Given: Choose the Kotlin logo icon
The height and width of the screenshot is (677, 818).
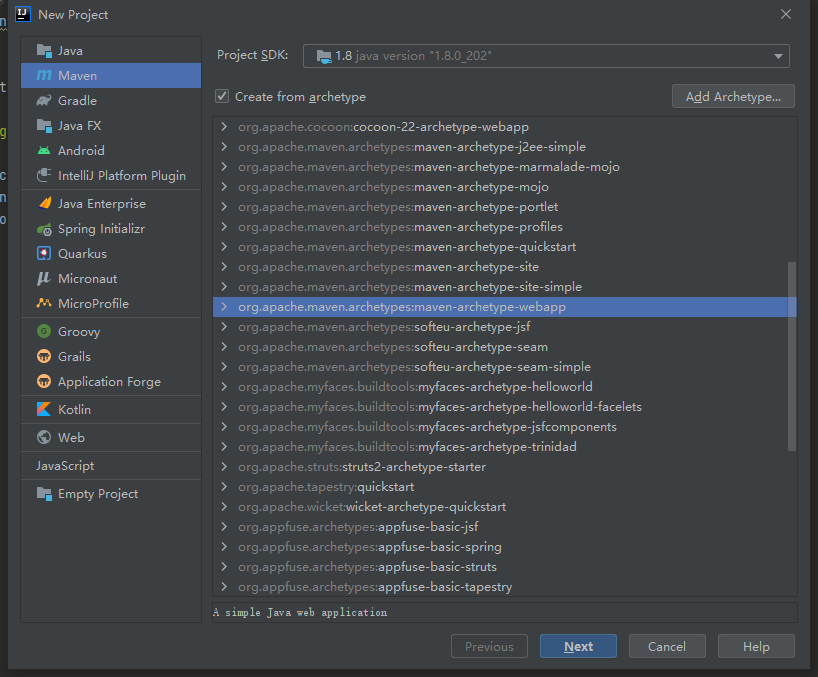Looking at the screenshot, I should 44,409.
